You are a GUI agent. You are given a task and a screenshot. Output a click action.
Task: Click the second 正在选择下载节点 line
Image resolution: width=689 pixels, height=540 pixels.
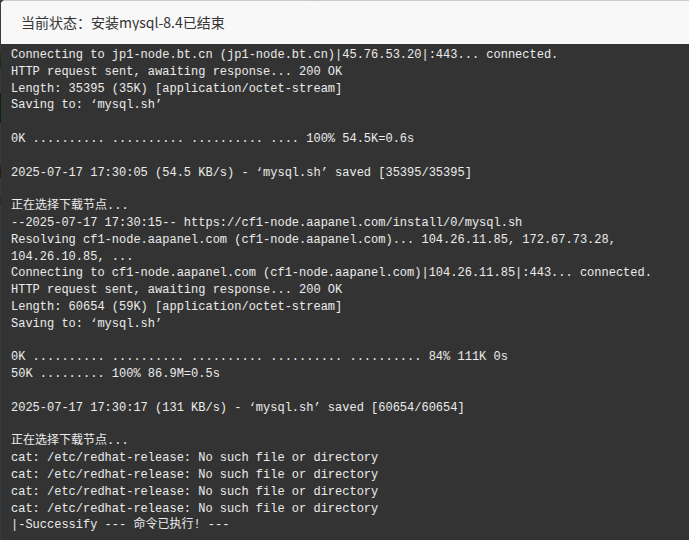coord(69,440)
